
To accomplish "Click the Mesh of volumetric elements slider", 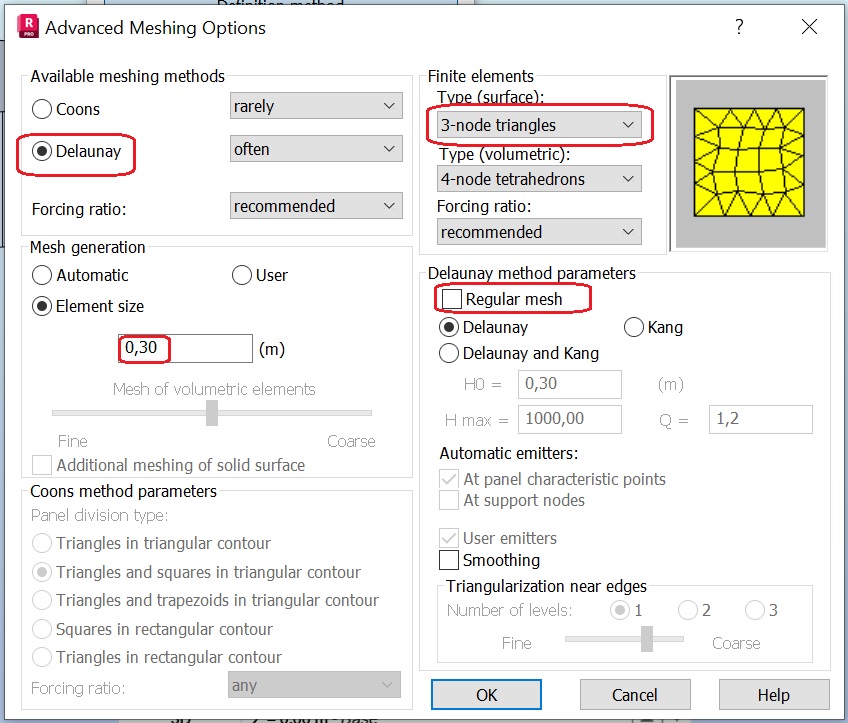I will (x=212, y=413).
